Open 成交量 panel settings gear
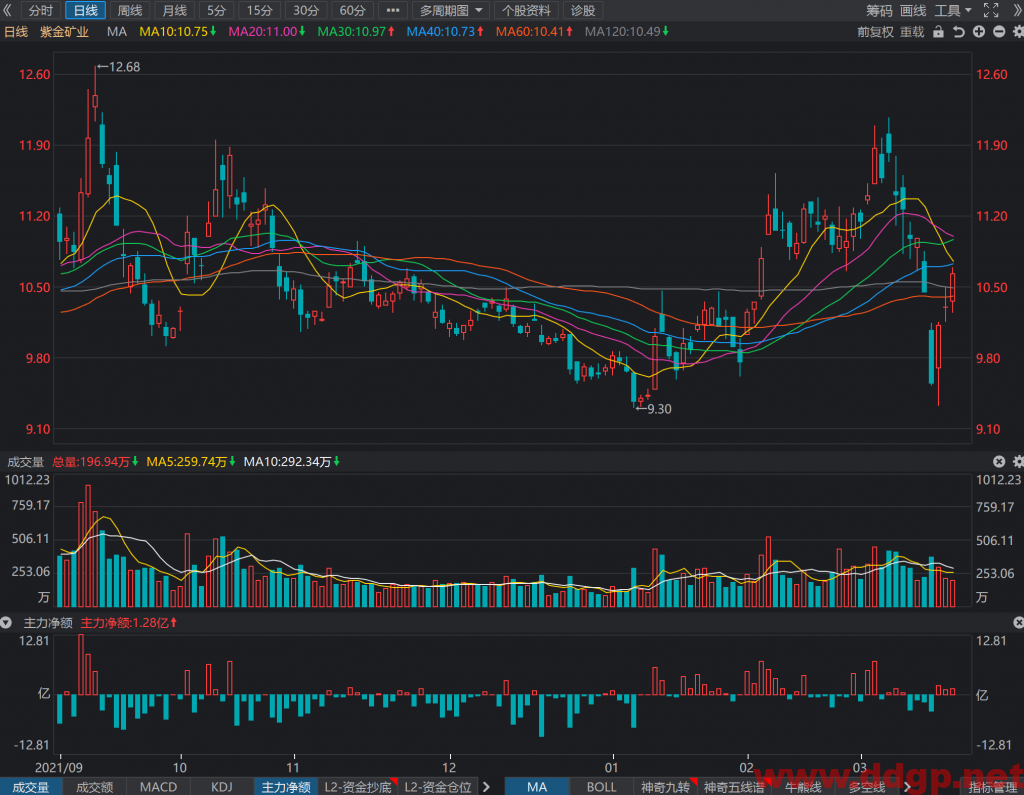 [1017, 461]
